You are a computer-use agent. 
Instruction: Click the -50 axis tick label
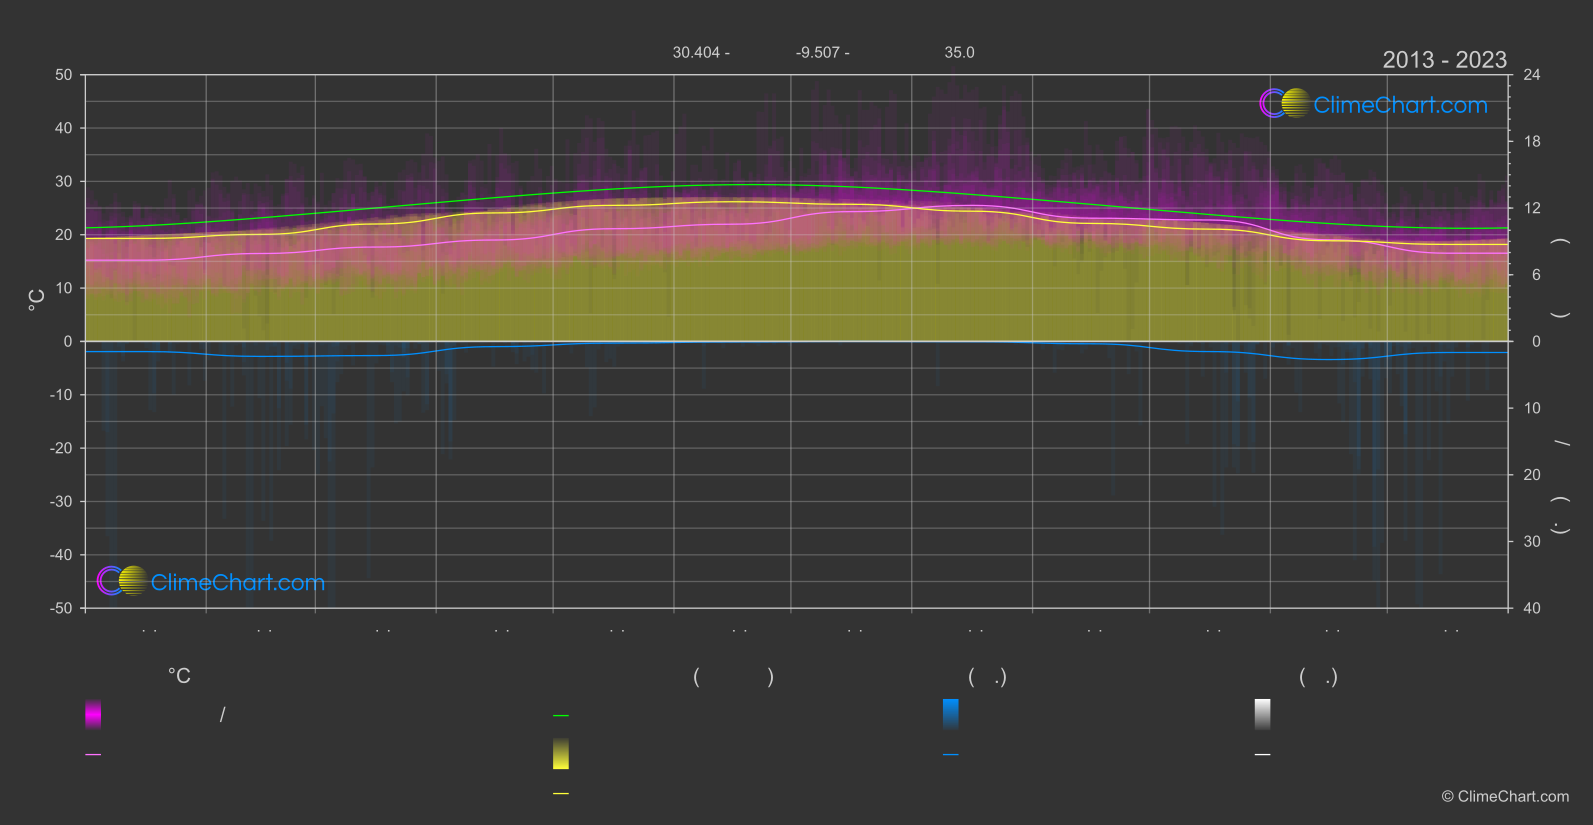coord(62,608)
